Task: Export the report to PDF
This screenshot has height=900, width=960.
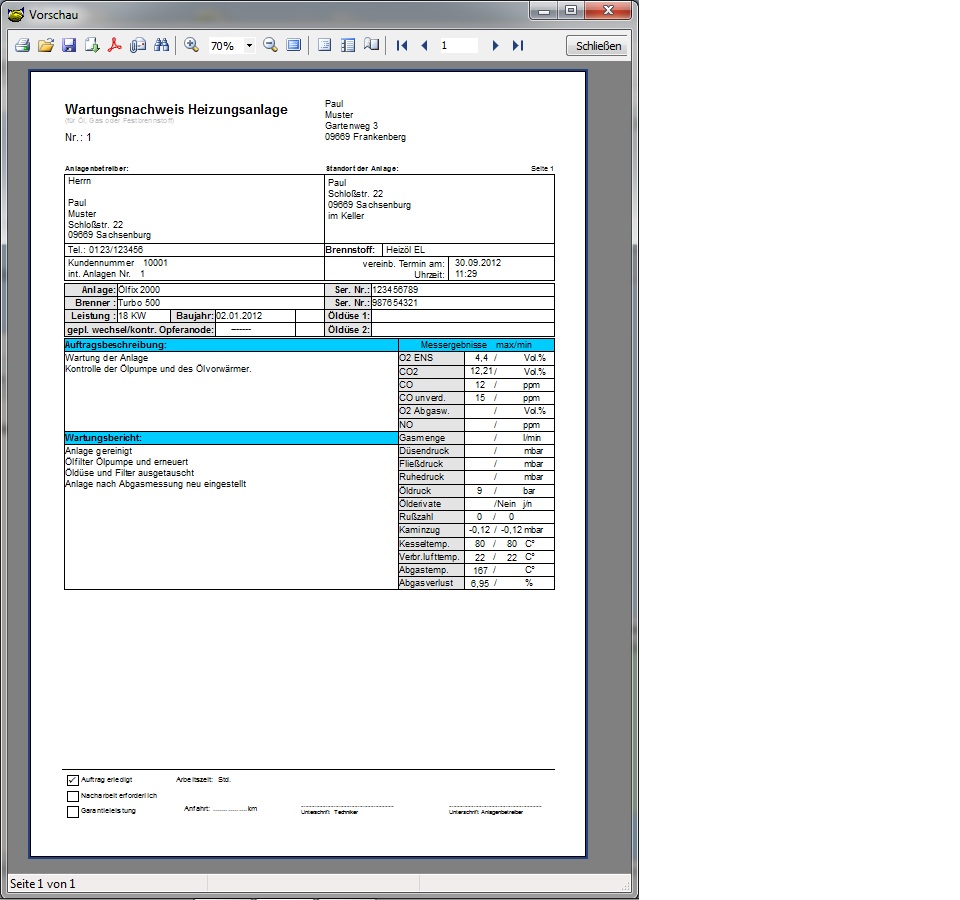Action: (114, 45)
